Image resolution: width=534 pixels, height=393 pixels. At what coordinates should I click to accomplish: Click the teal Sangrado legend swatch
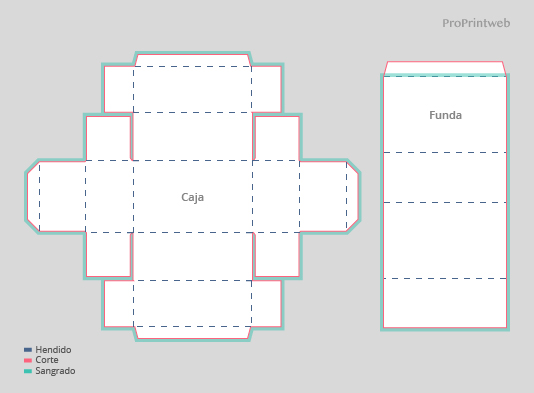pos(28,371)
